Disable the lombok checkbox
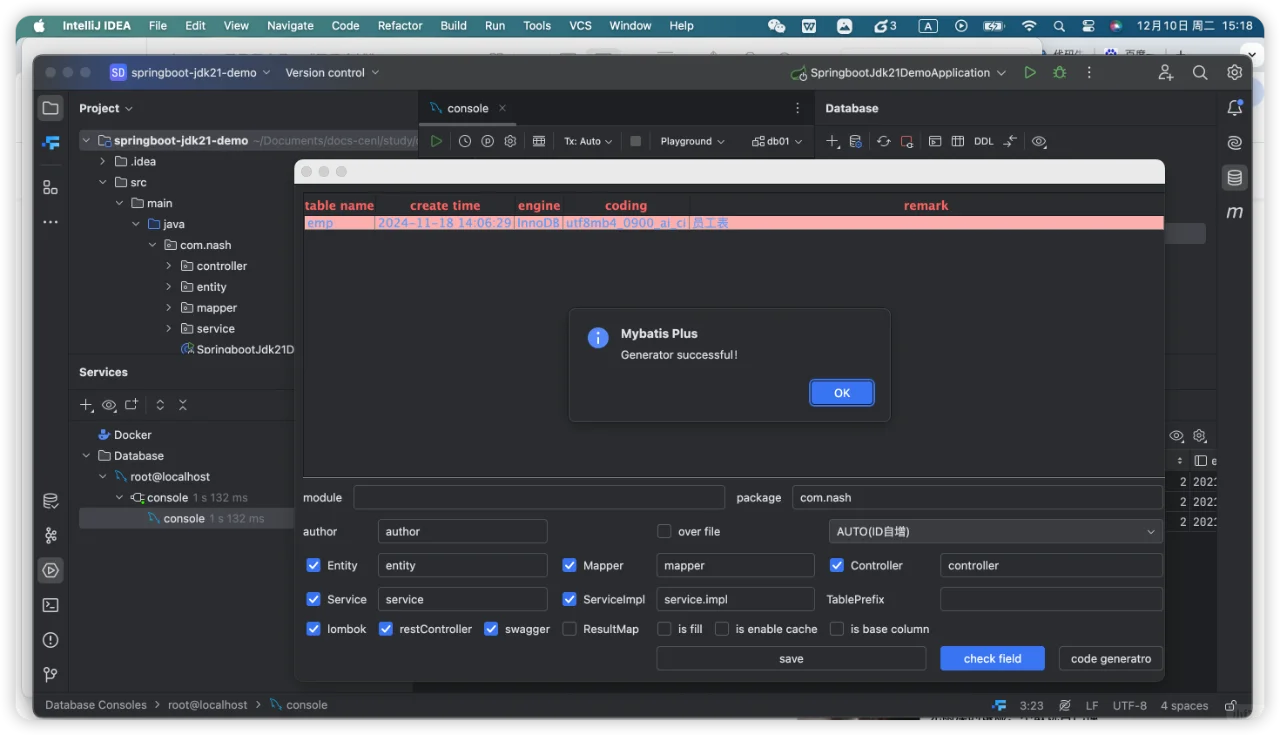 click(314, 630)
